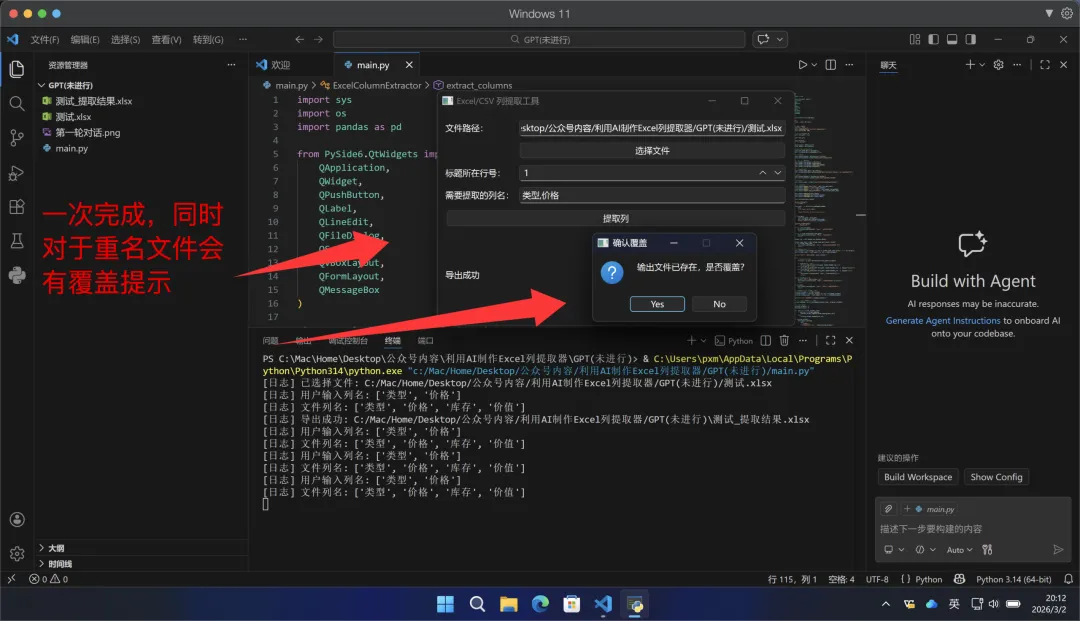Open the 文件(F) menu
Screen dimensions: 1080x621
click(45, 39)
